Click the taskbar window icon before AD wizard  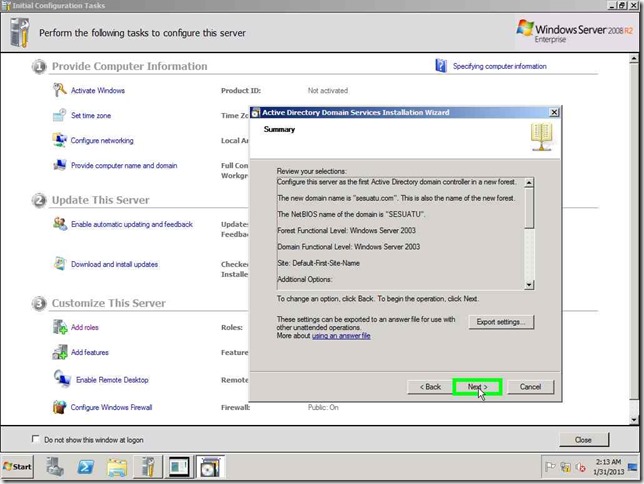[179, 467]
